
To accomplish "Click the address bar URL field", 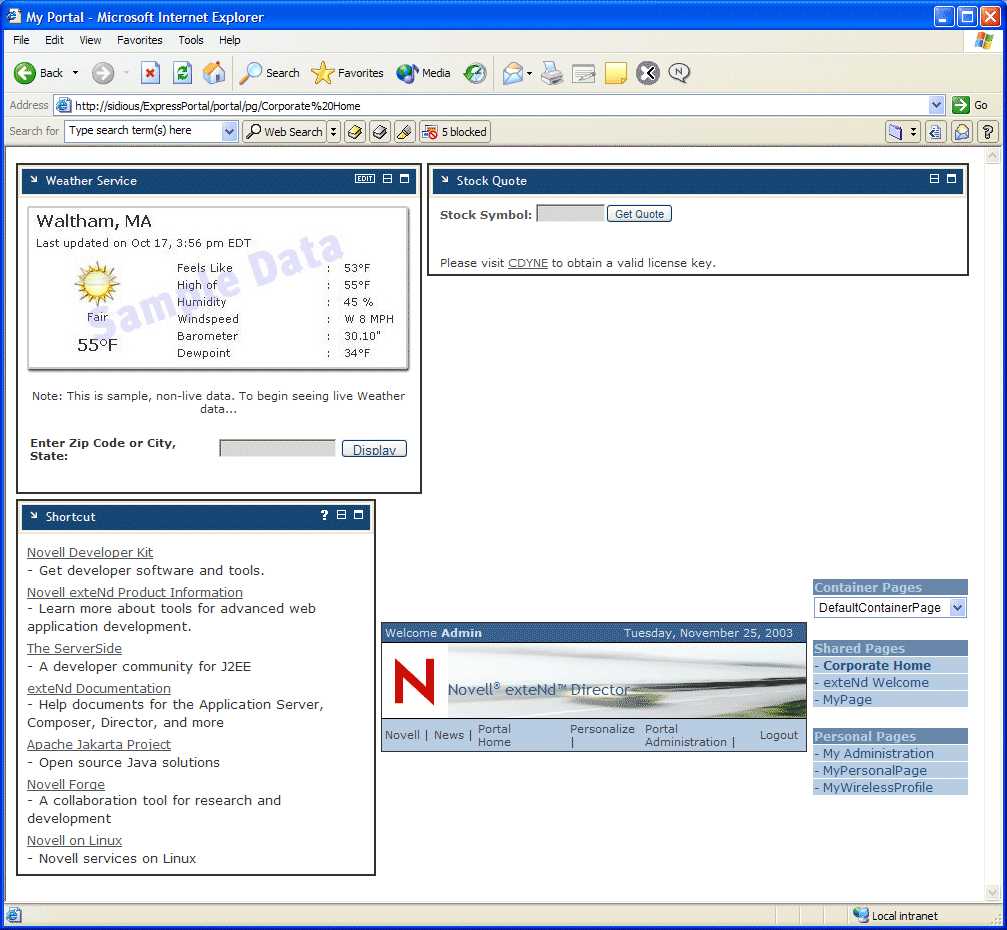I will (500, 105).
